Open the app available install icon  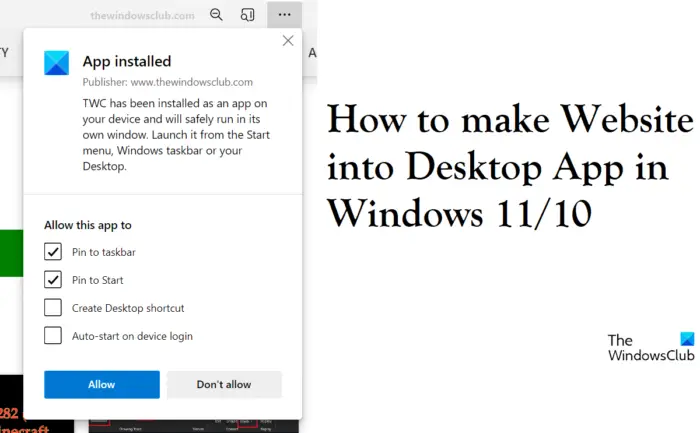click(247, 15)
